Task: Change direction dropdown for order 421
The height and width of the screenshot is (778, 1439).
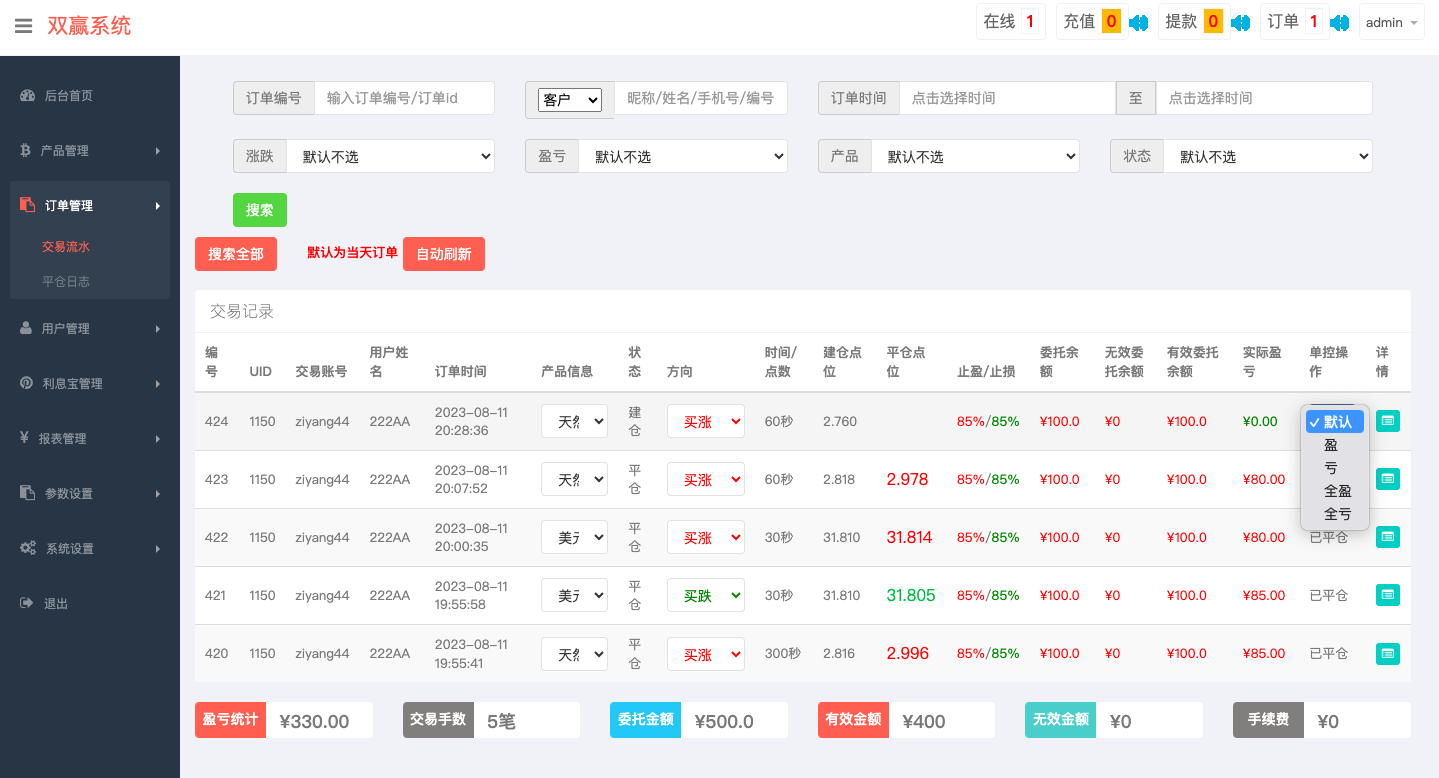Action: (x=705, y=594)
